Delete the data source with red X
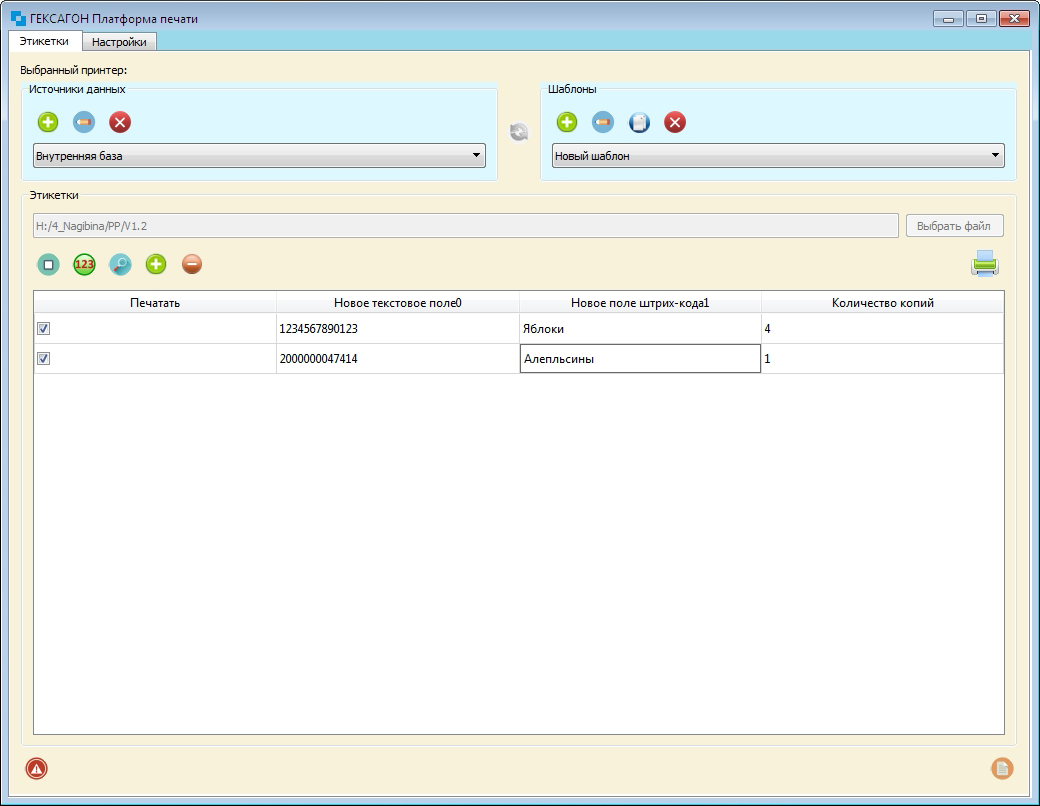This screenshot has height=806, width=1040. click(x=120, y=123)
